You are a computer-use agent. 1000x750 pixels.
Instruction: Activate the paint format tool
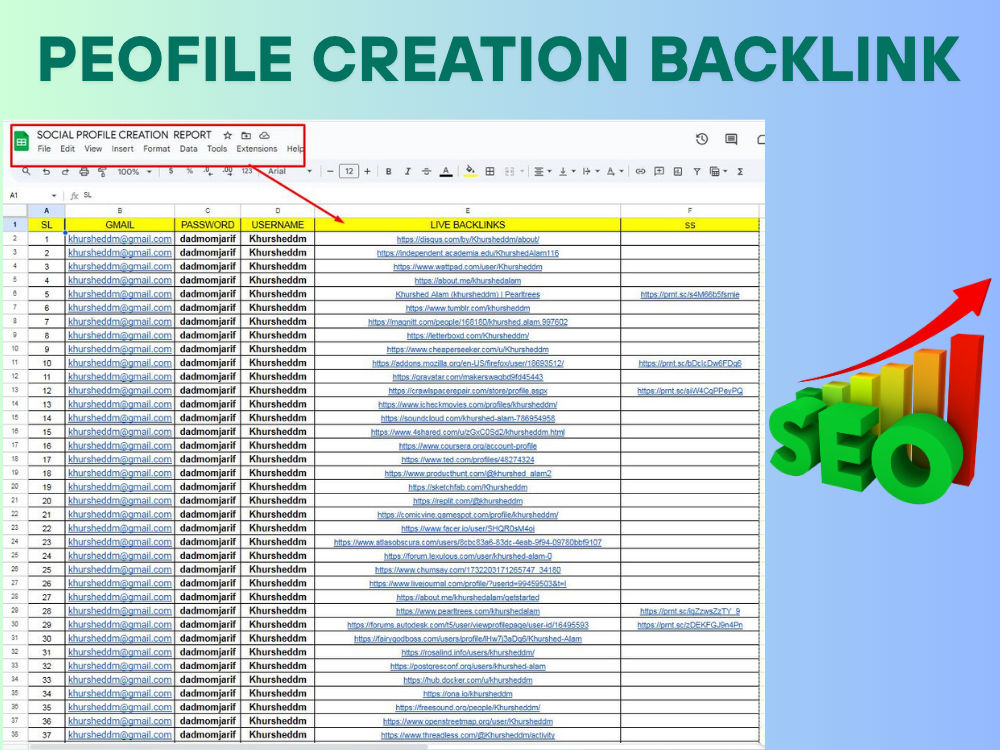(103, 172)
